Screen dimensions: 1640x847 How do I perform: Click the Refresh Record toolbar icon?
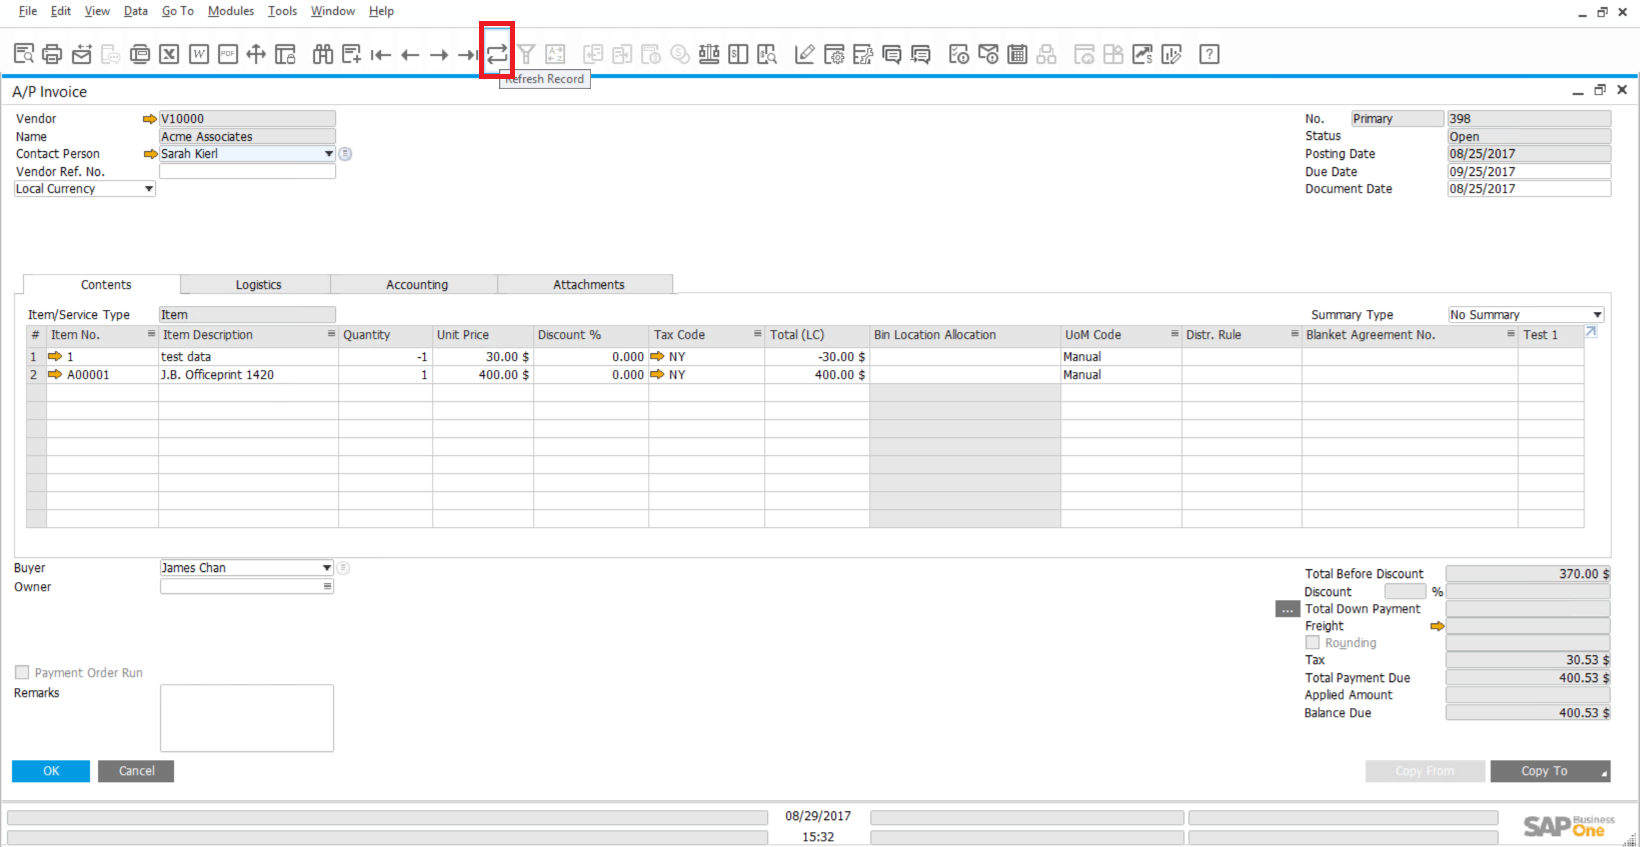pos(497,54)
